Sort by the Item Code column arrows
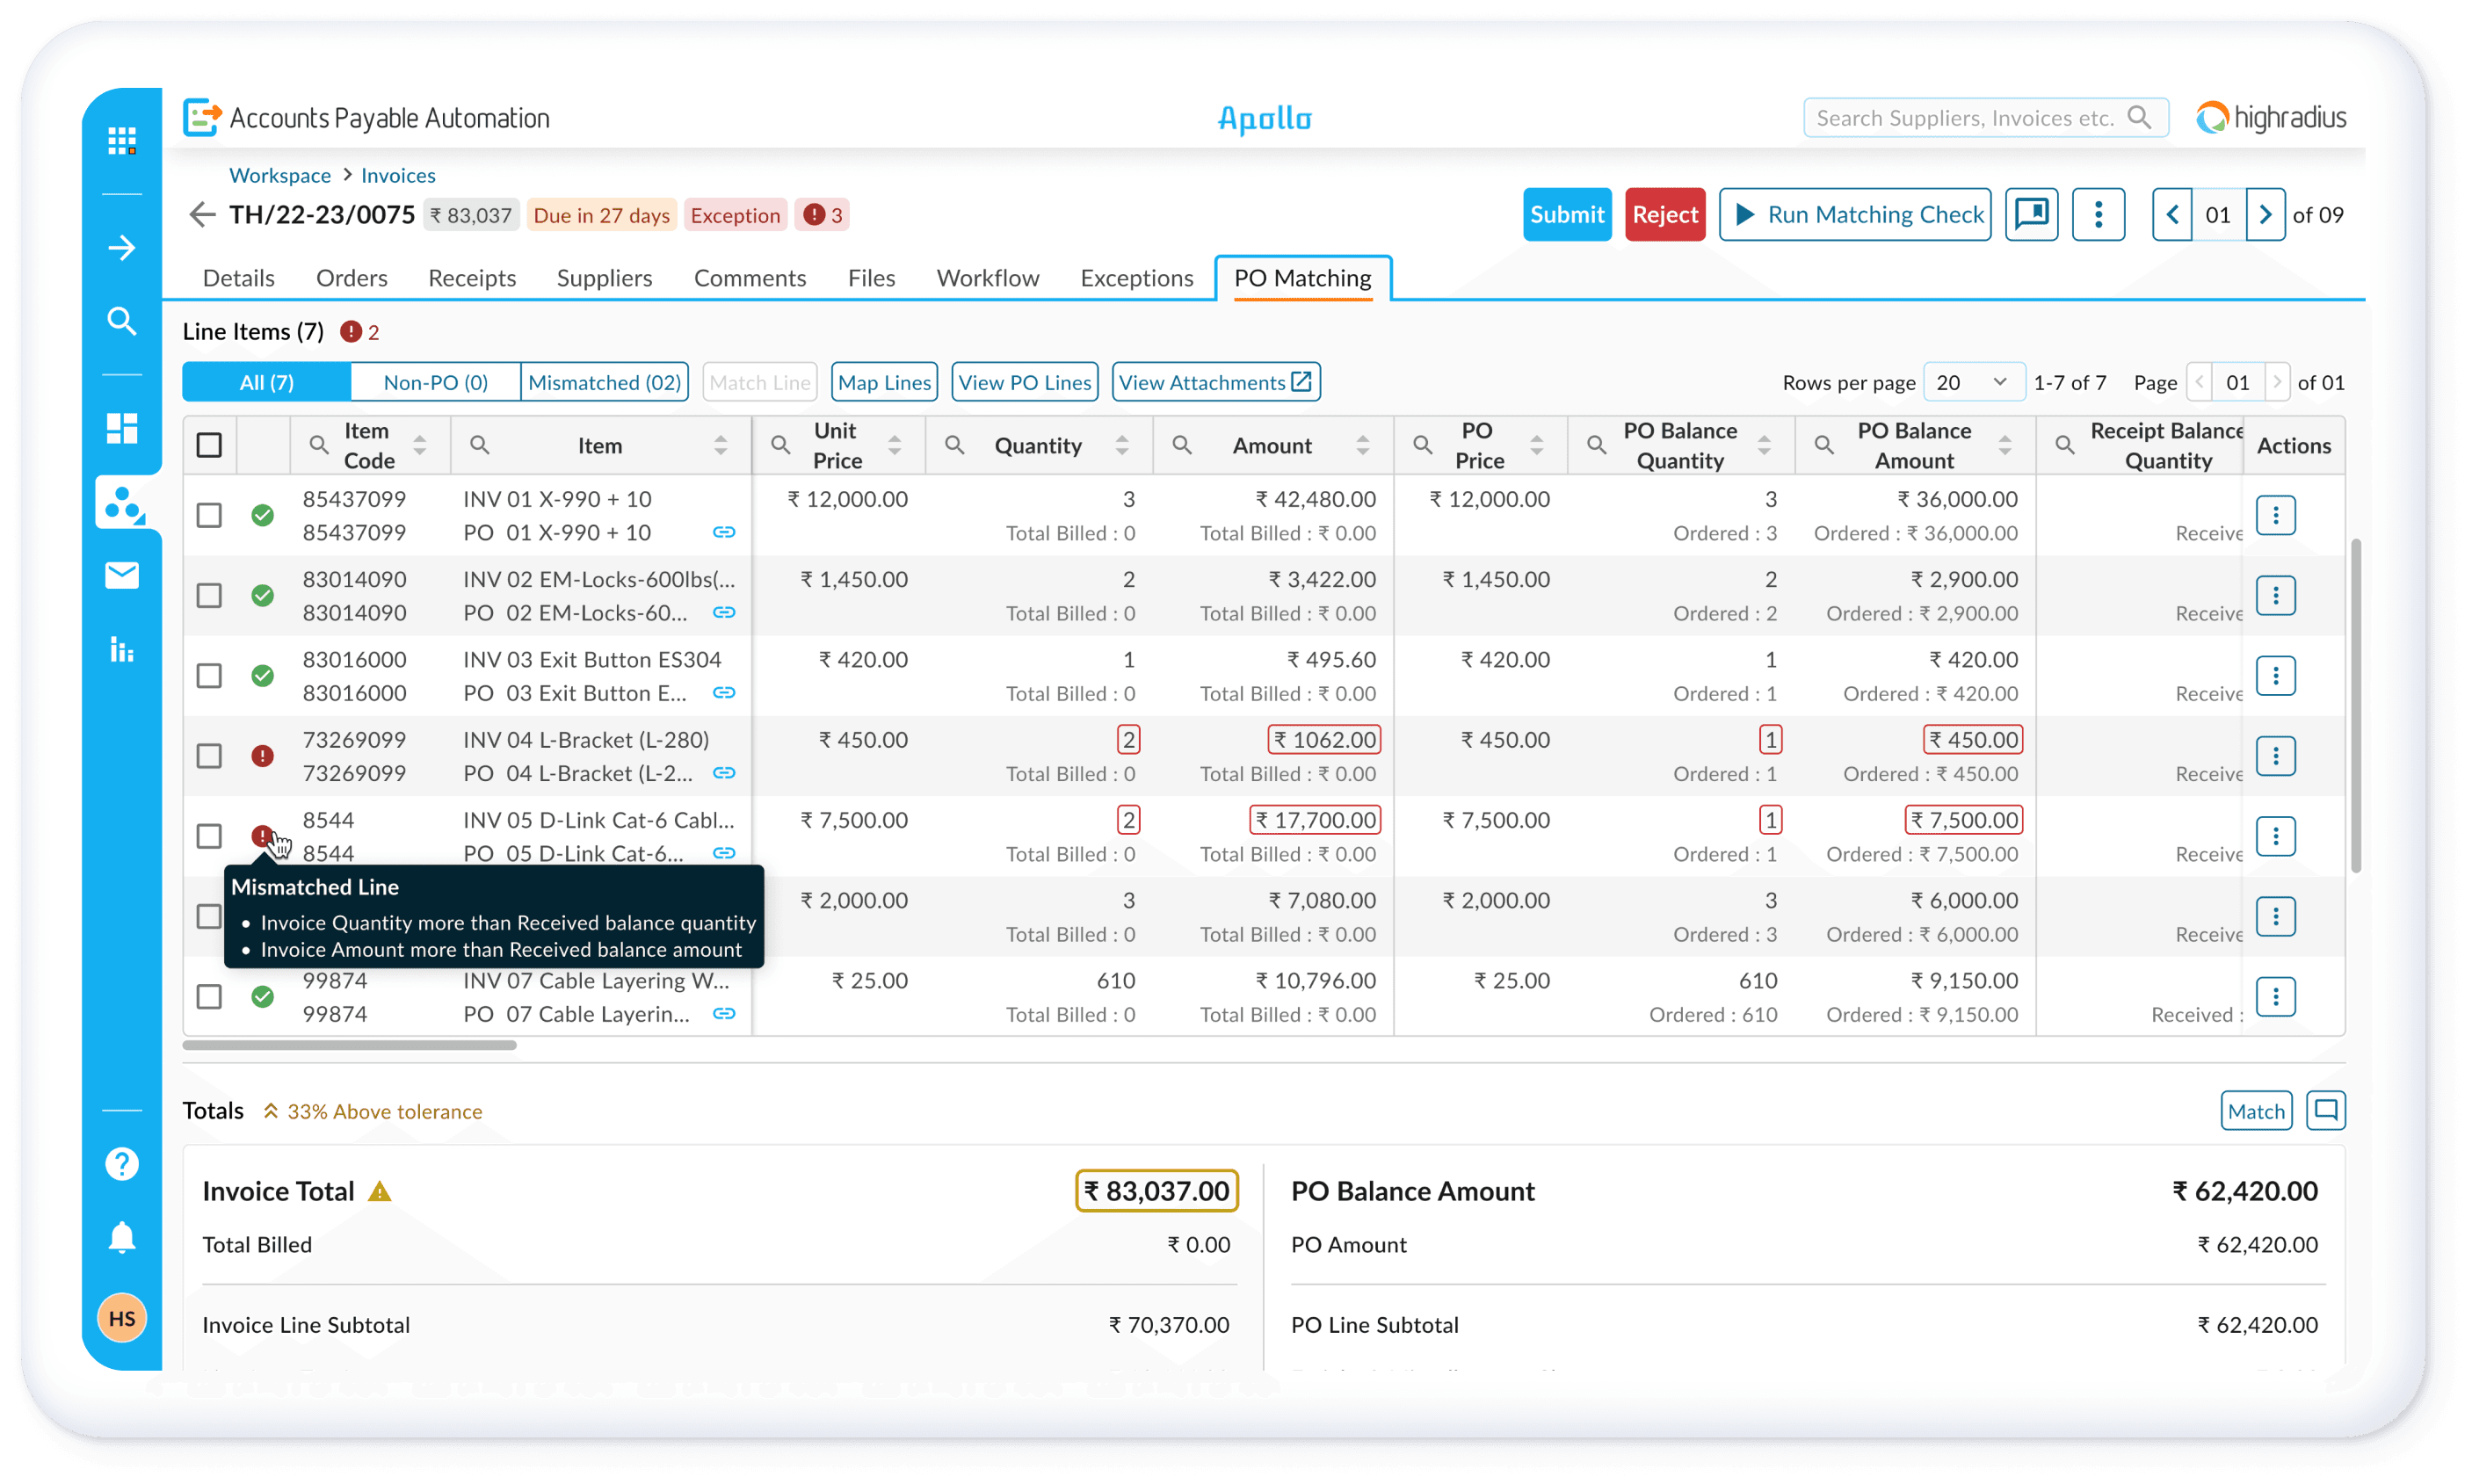 pyautogui.click(x=420, y=445)
